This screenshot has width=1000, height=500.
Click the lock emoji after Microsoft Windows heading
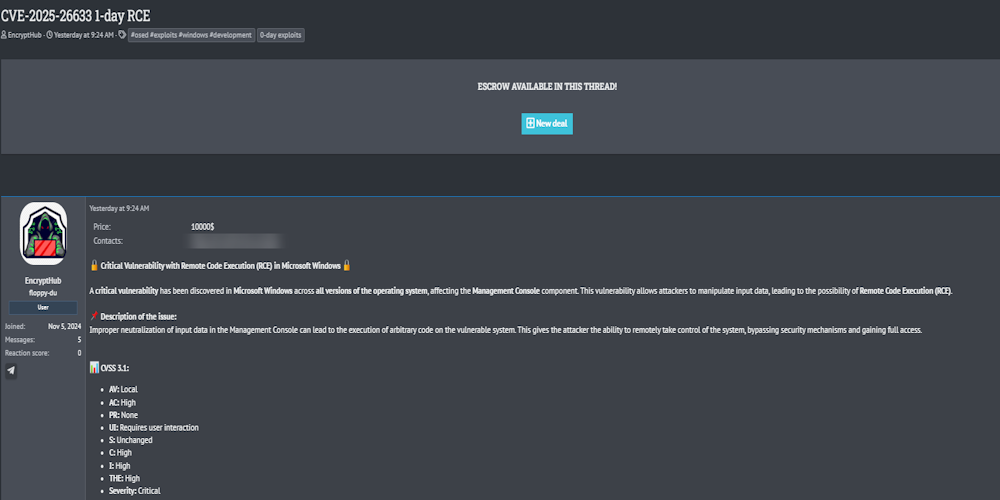347,265
